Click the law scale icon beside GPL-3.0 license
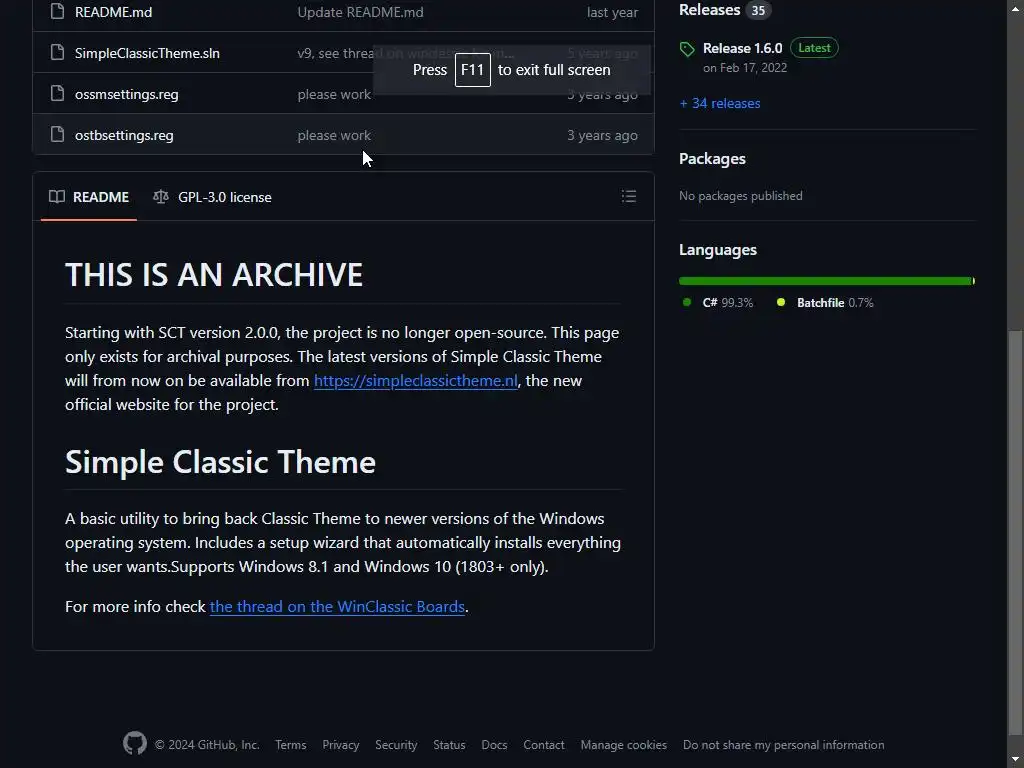The image size is (1024, 768). pyautogui.click(x=161, y=197)
